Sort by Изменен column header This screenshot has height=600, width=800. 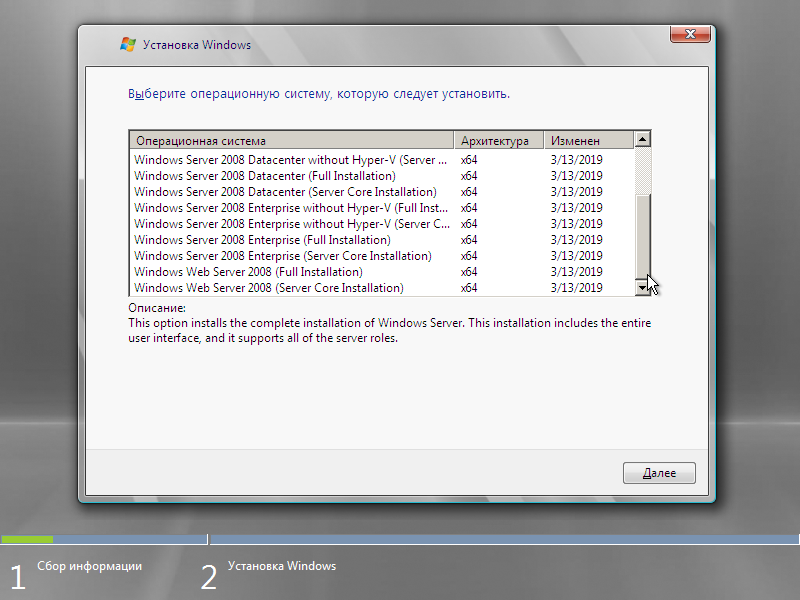tap(589, 140)
